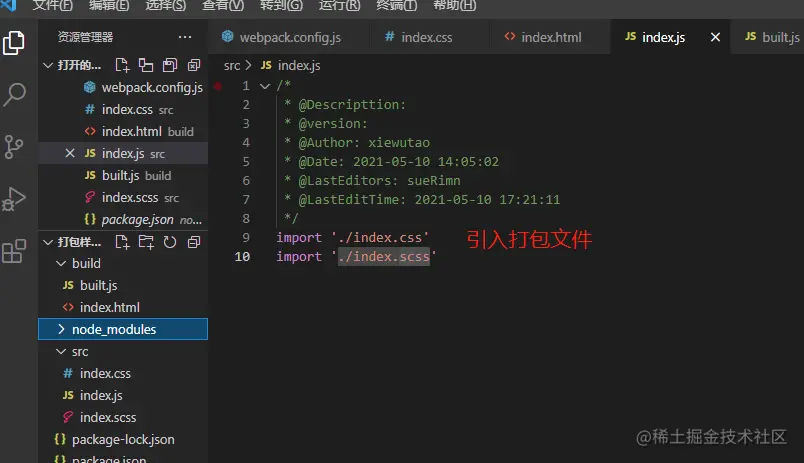Open the 转到(G) menu
The image size is (804, 463).
[281, 6]
